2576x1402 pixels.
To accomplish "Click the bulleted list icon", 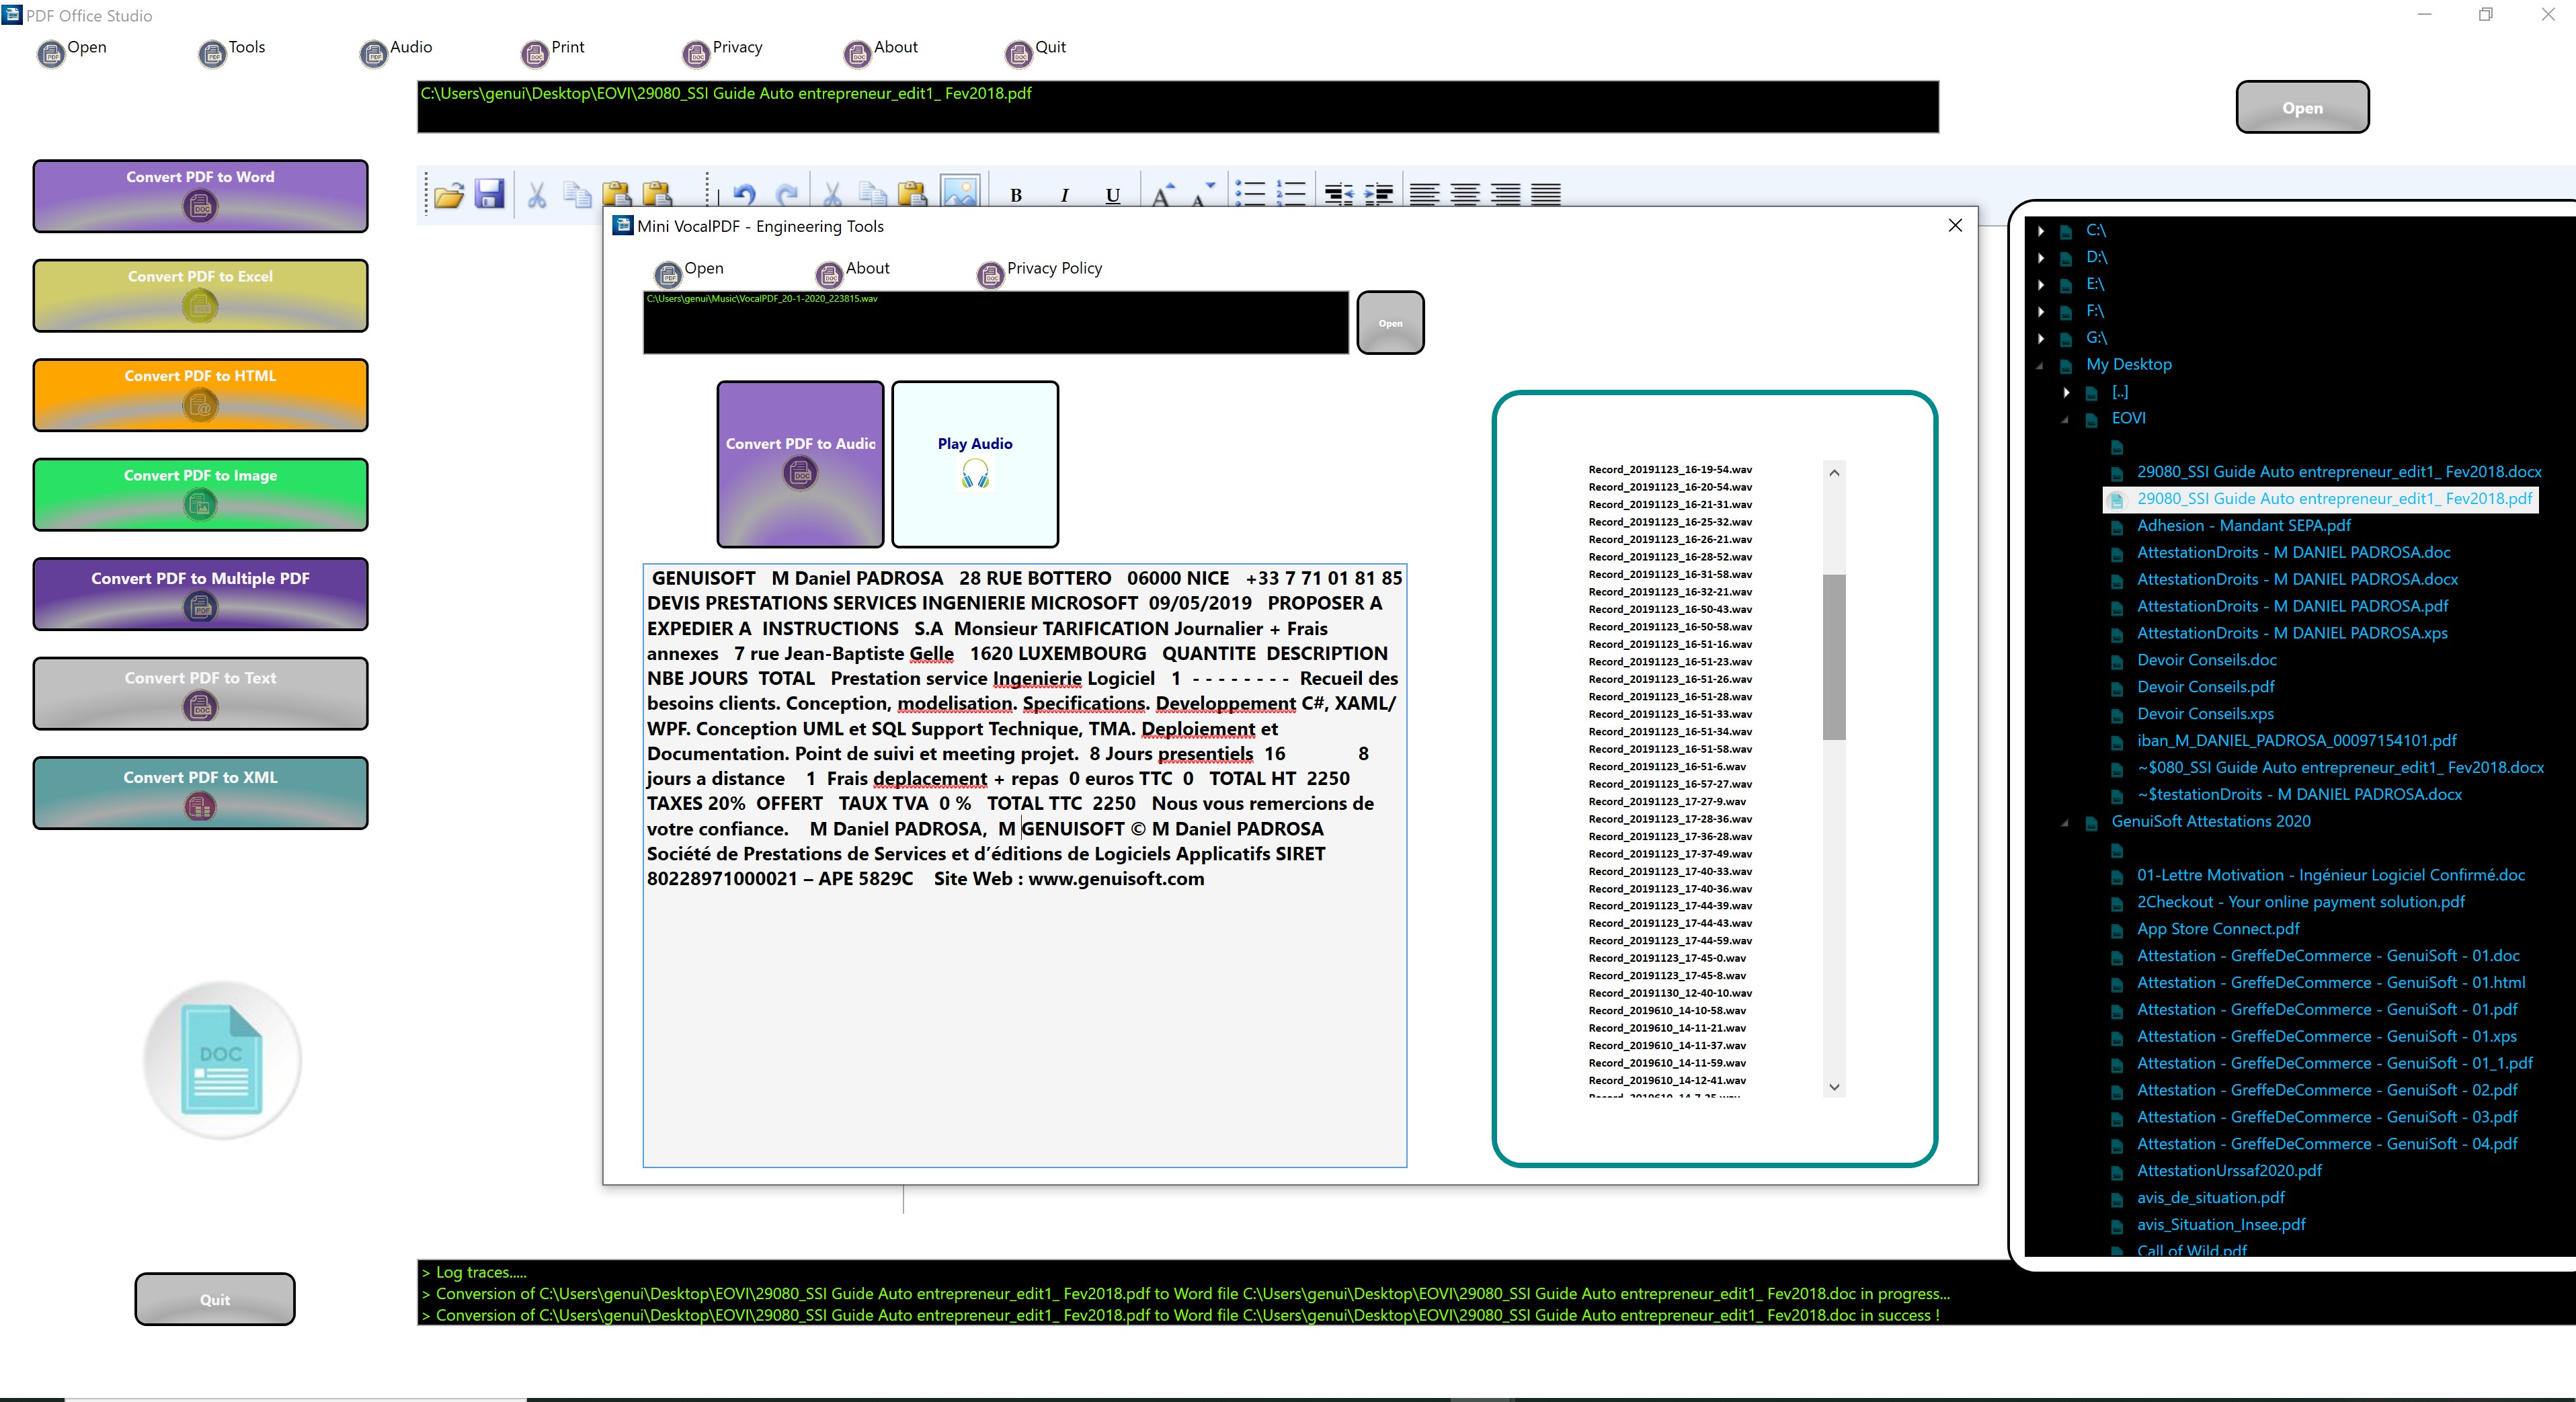I will coord(1250,193).
